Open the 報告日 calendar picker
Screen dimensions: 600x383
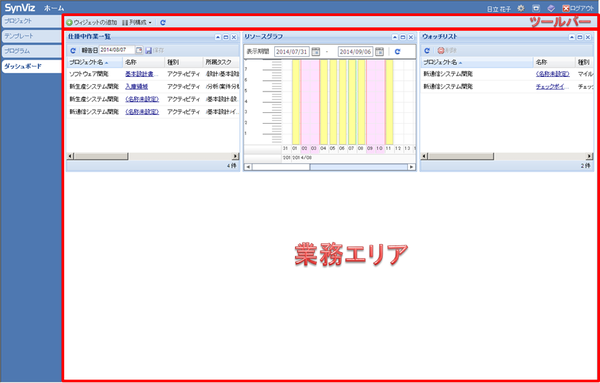coord(139,50)
